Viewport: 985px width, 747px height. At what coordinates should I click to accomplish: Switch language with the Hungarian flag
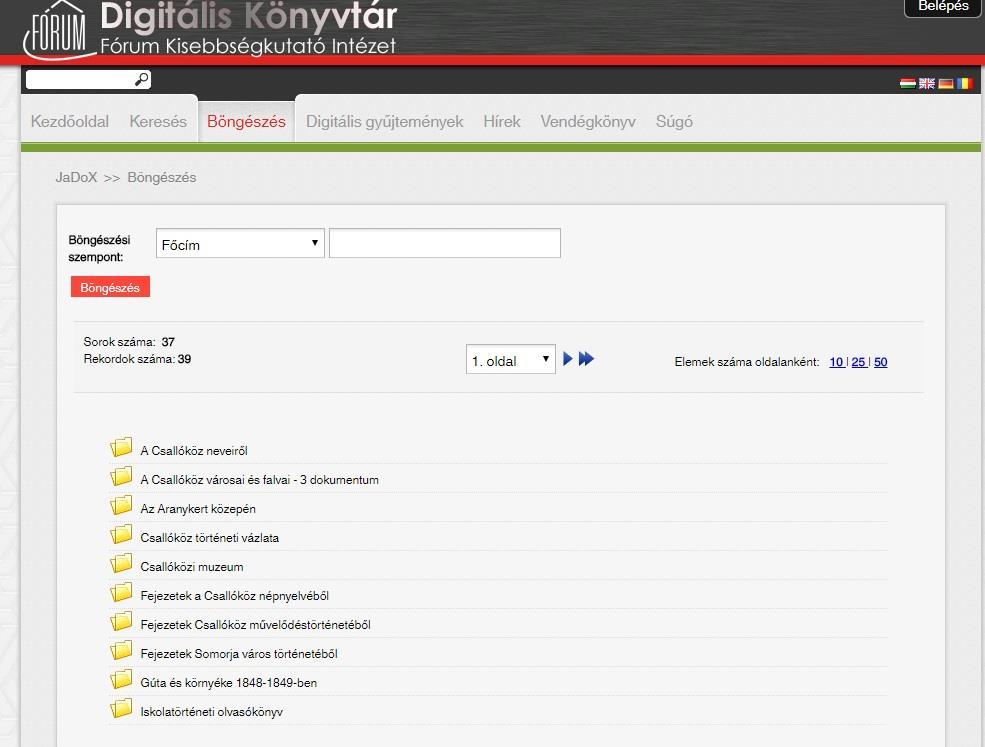pyautogui.click(x=907, y=83)
